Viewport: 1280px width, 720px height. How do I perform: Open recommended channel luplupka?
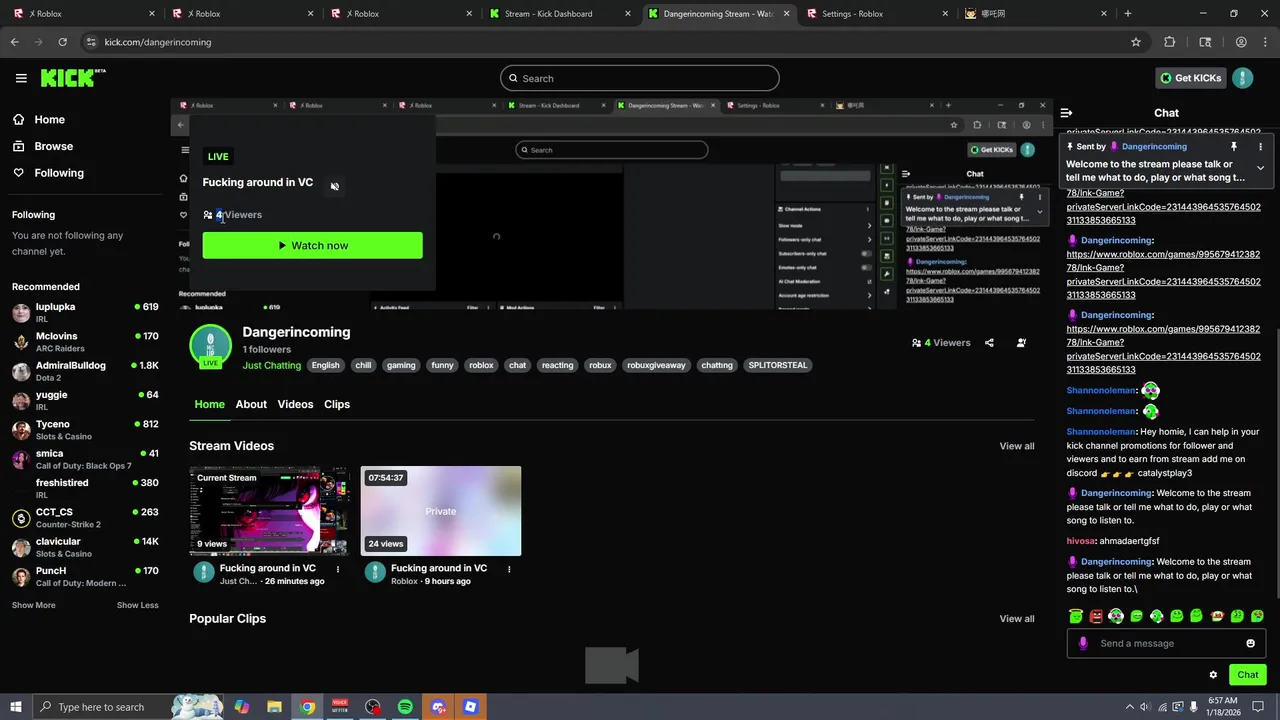(85, 312)
